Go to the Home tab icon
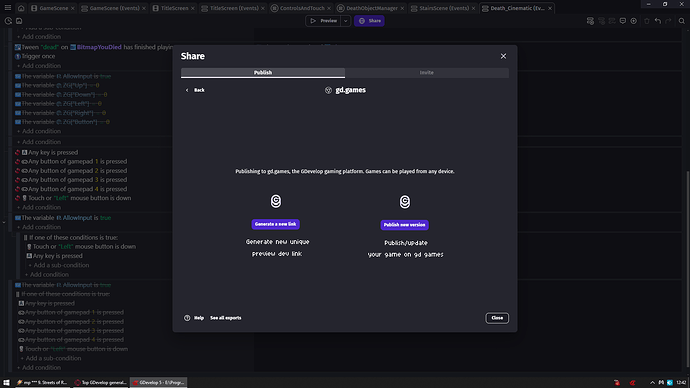Viewport: 690px width, 388px height. pyautogui.click(x=21, y=8)
